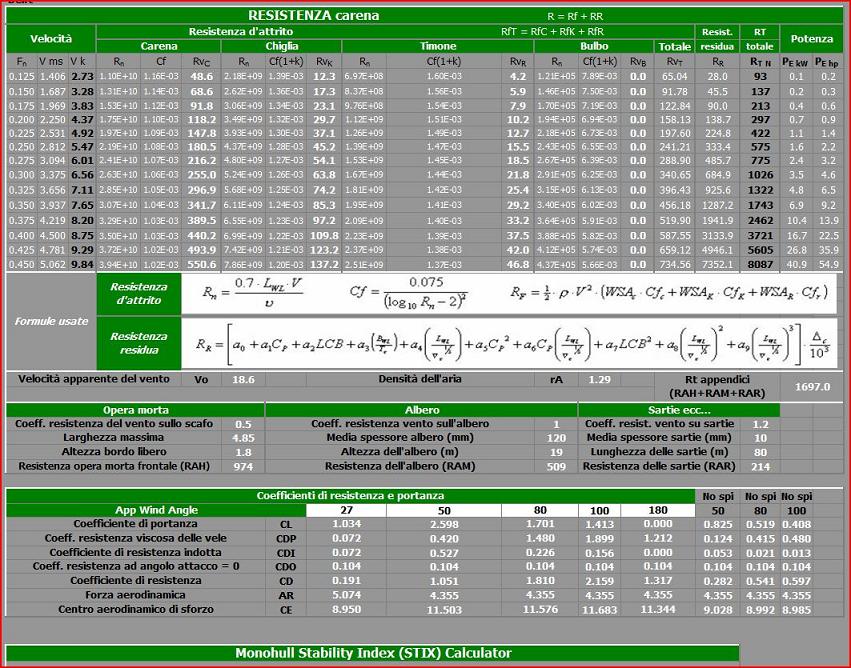Screen dimensions: 851x668
Task: Select the RAR result 214
Action: click(760, 466)
